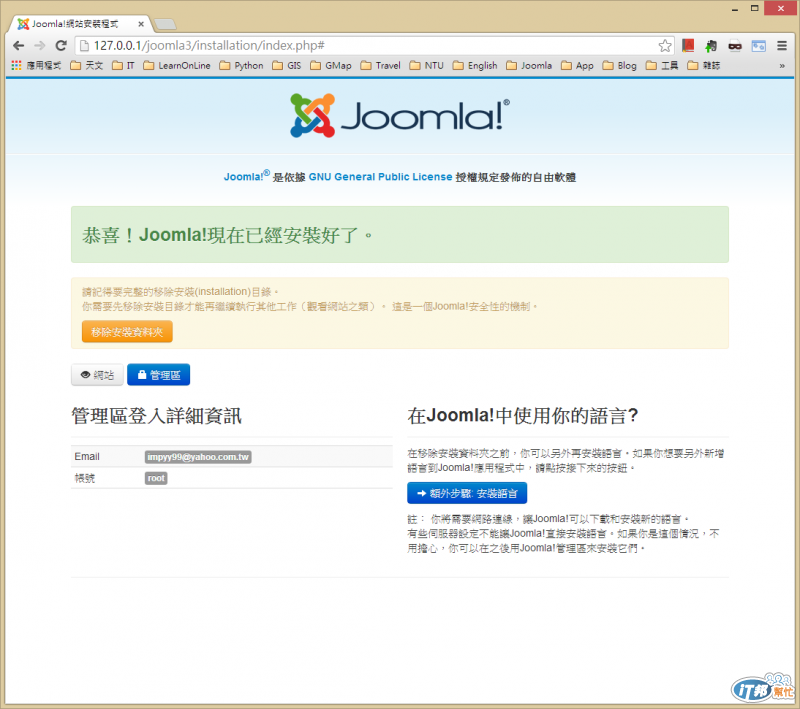This screenshot has width=800, height=709.
Task: Minimize the browser window
Action: point(735,9)
